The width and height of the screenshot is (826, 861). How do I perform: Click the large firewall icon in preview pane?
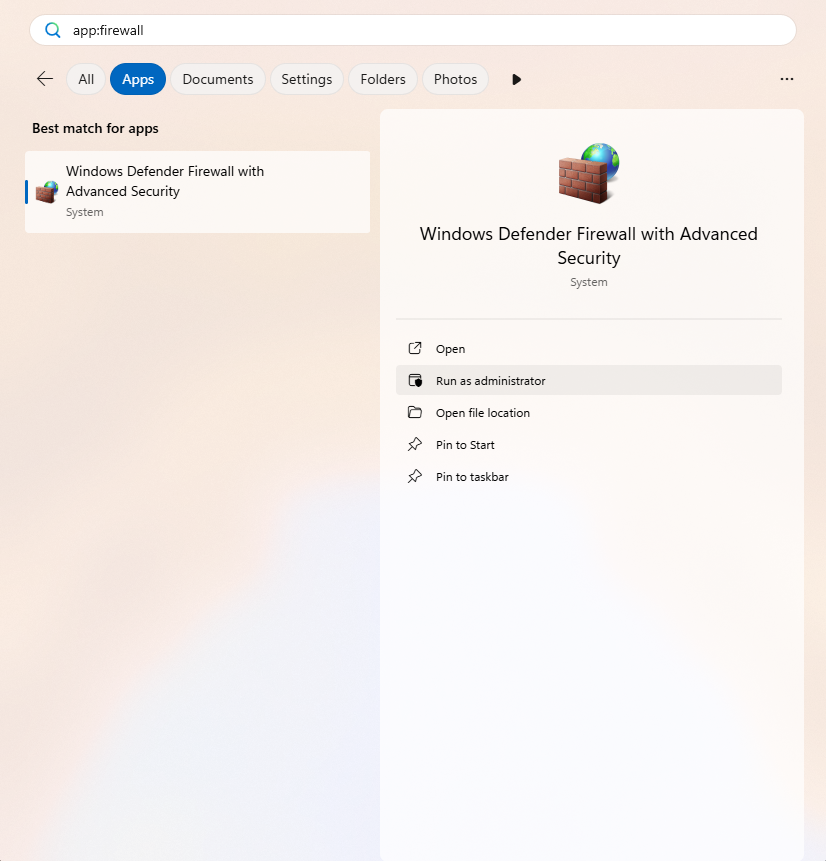point(588,172)
